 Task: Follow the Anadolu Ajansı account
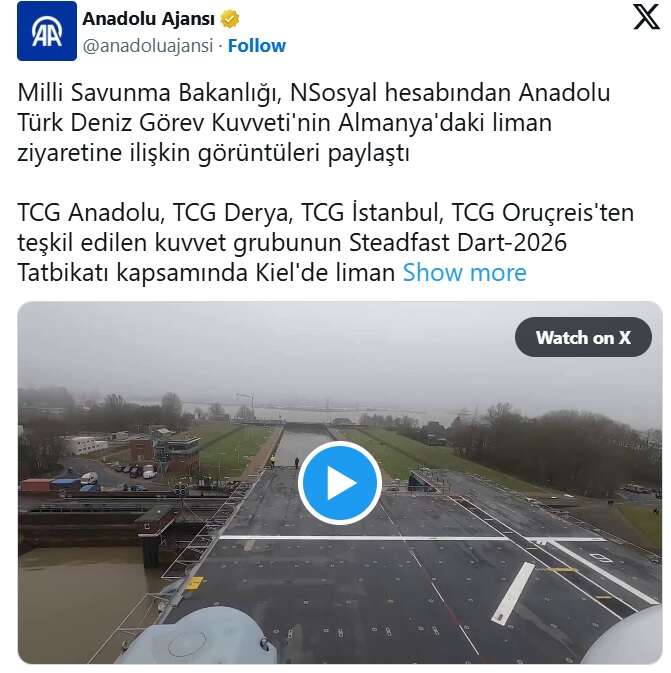click(257, 45)
